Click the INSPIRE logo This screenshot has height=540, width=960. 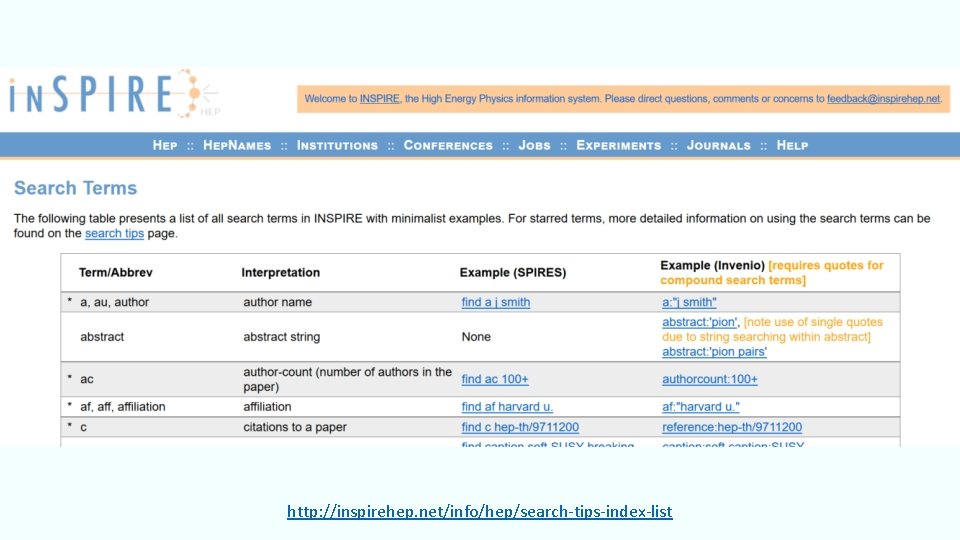(114, 94)
